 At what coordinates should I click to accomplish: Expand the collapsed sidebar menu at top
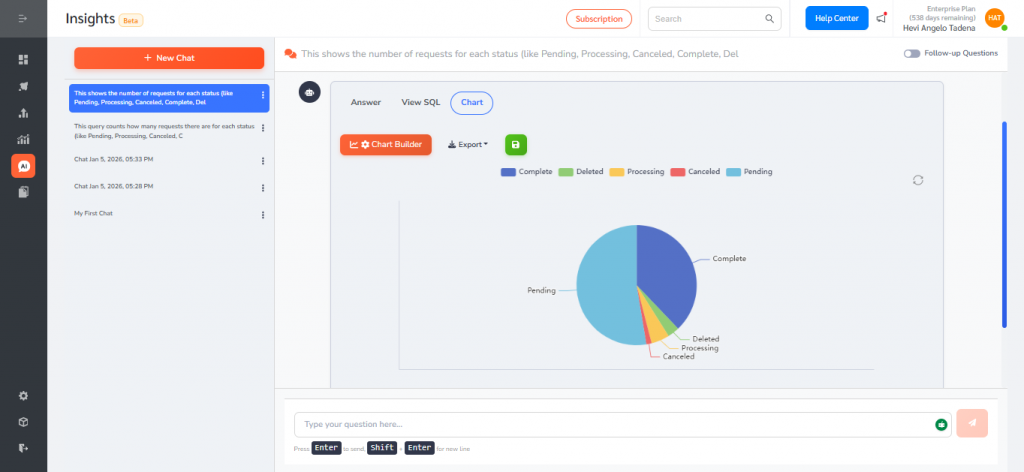[23, 18]
